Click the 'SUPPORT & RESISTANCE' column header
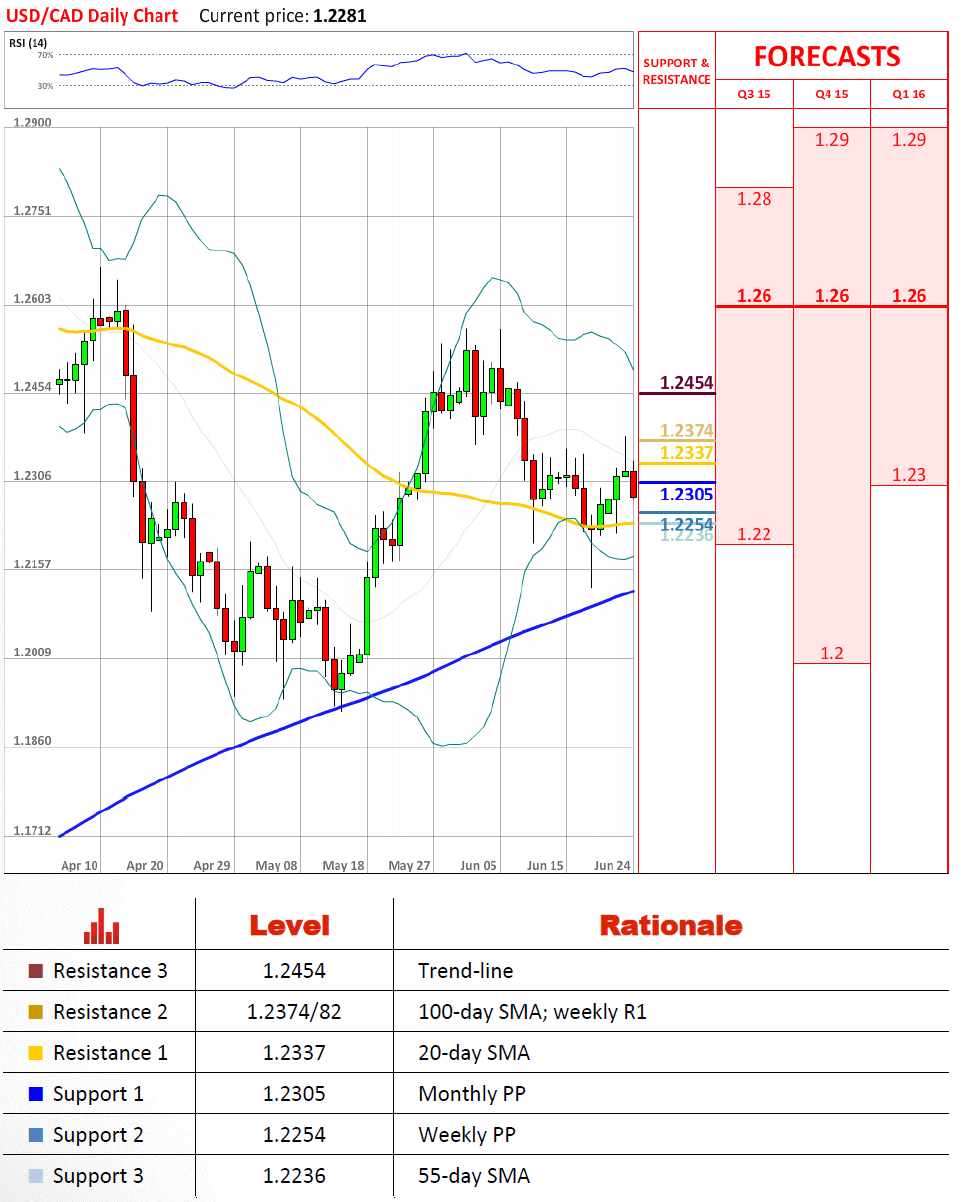Image resolution: width=969 pixels, height=1202 pixels. [x=677, y=71]
